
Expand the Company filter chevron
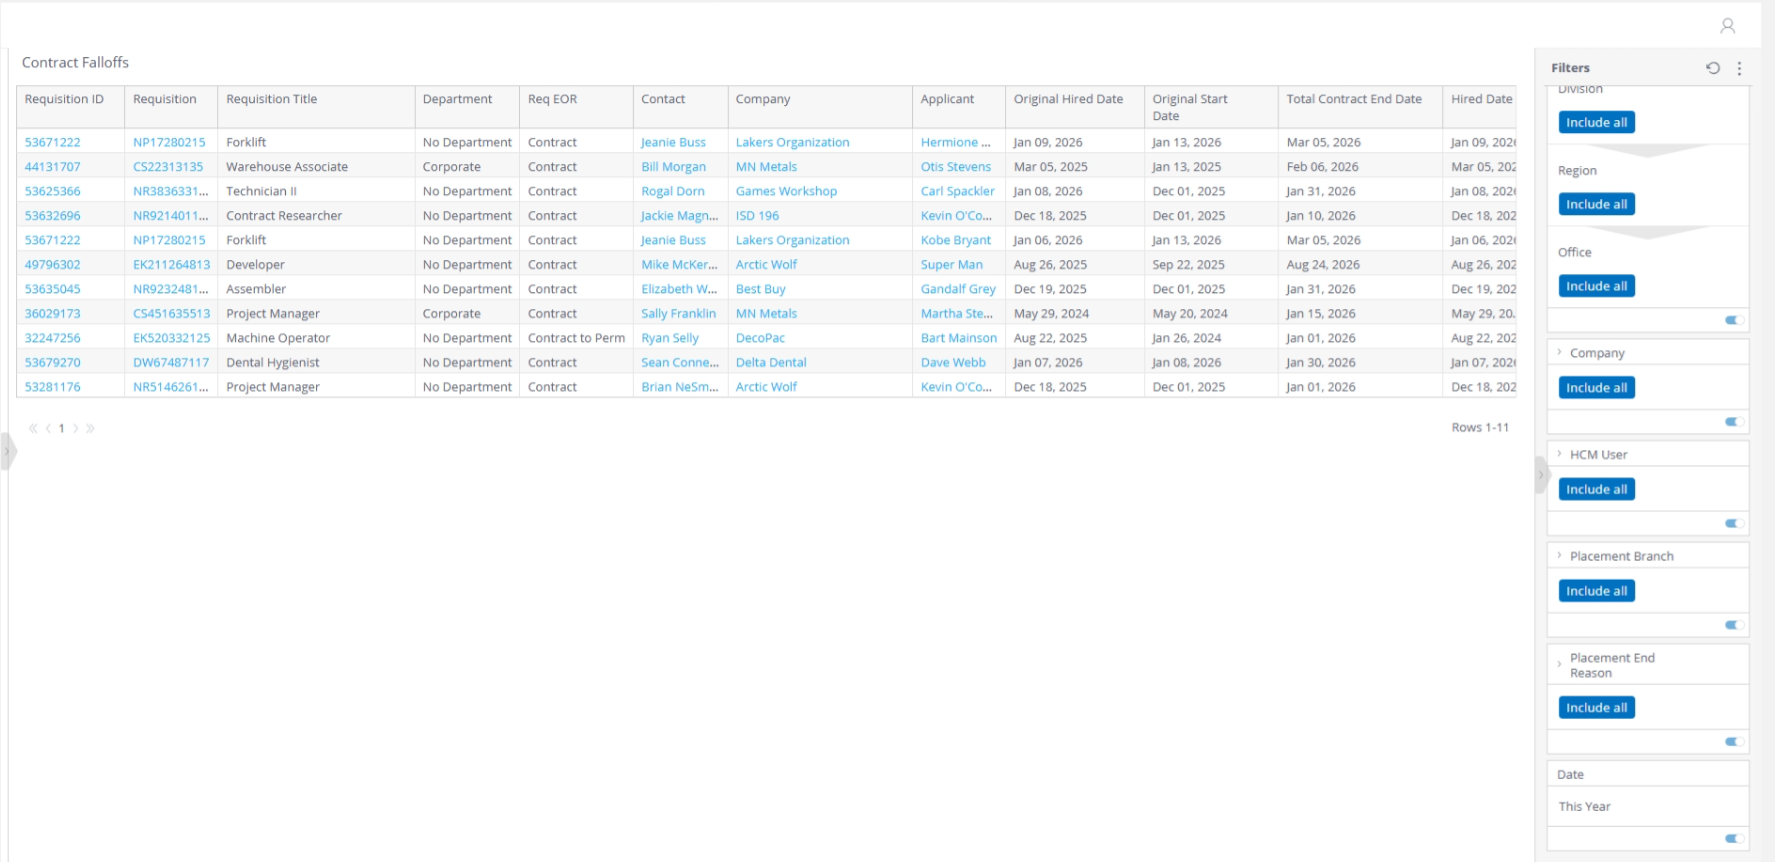pyautogui.click(x=1559, y=352)
